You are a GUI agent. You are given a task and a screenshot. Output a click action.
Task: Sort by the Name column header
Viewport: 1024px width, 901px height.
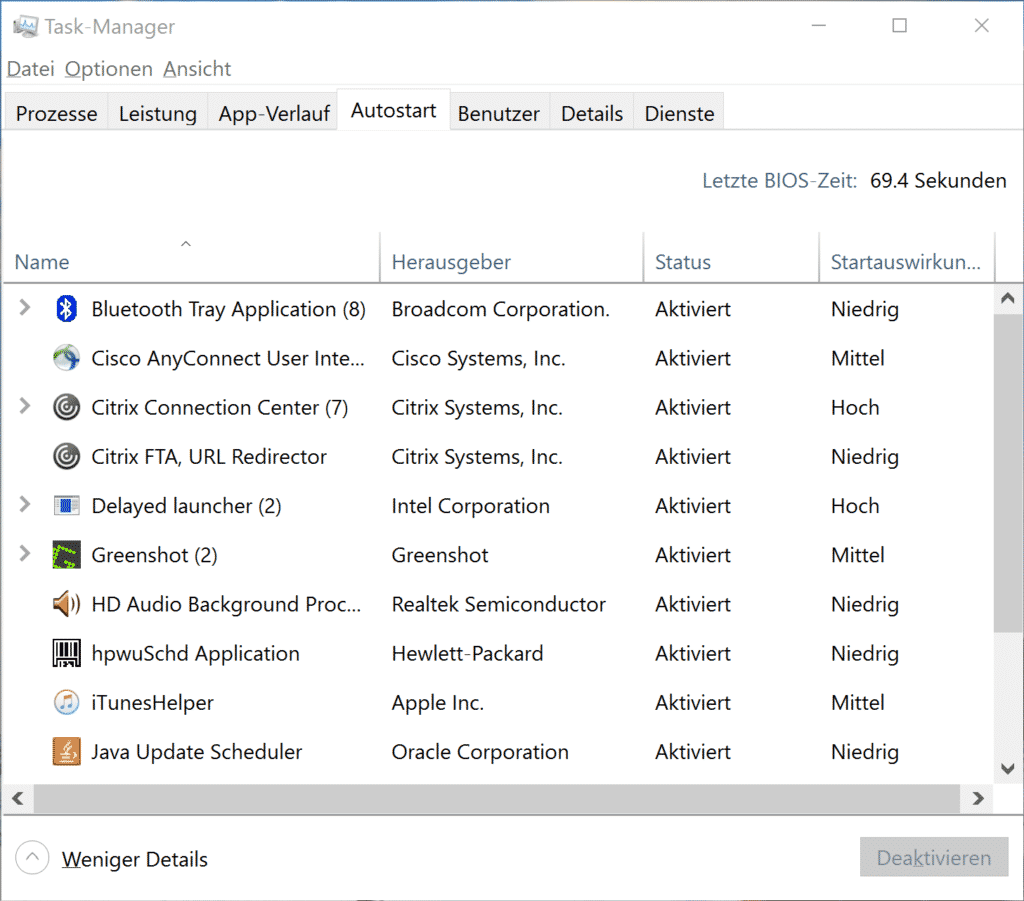tap(191, 257)
